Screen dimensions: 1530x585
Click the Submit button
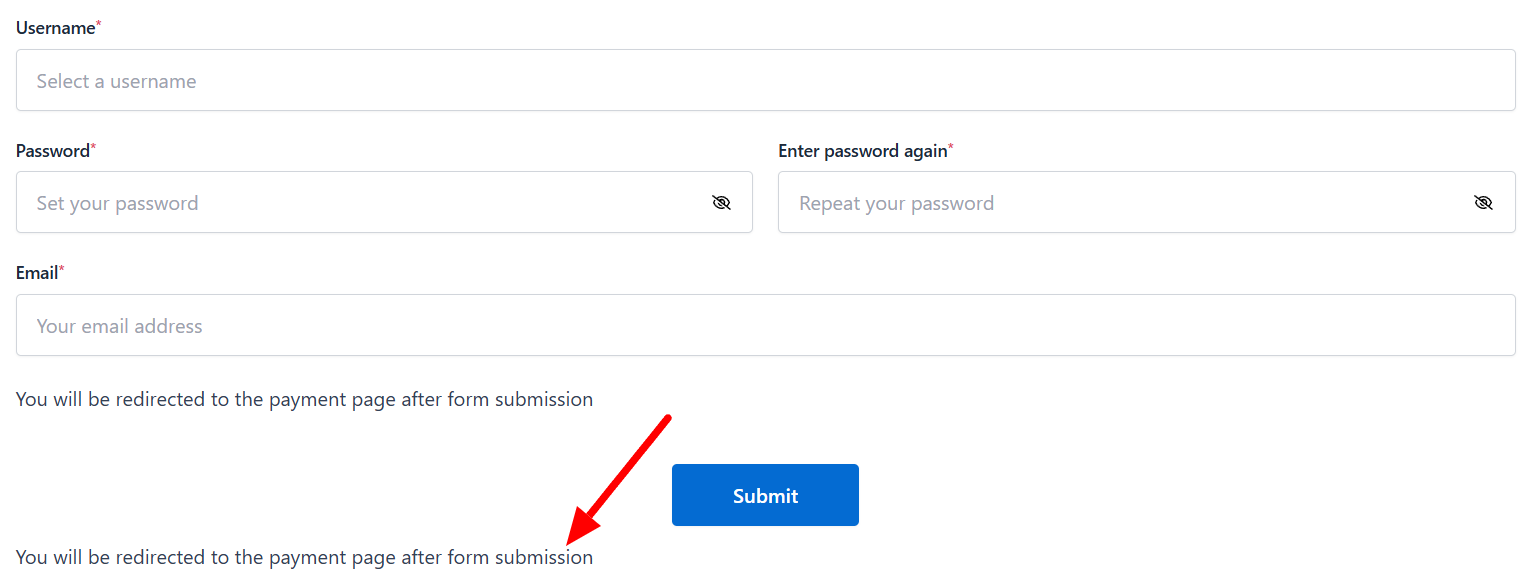pos(765,495)
